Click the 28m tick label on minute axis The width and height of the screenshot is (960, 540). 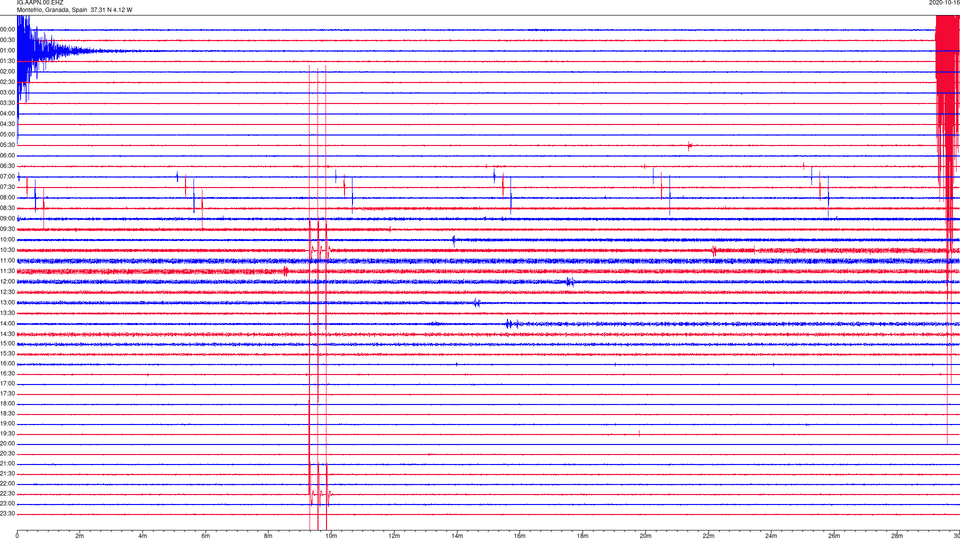tap(897, 536)
